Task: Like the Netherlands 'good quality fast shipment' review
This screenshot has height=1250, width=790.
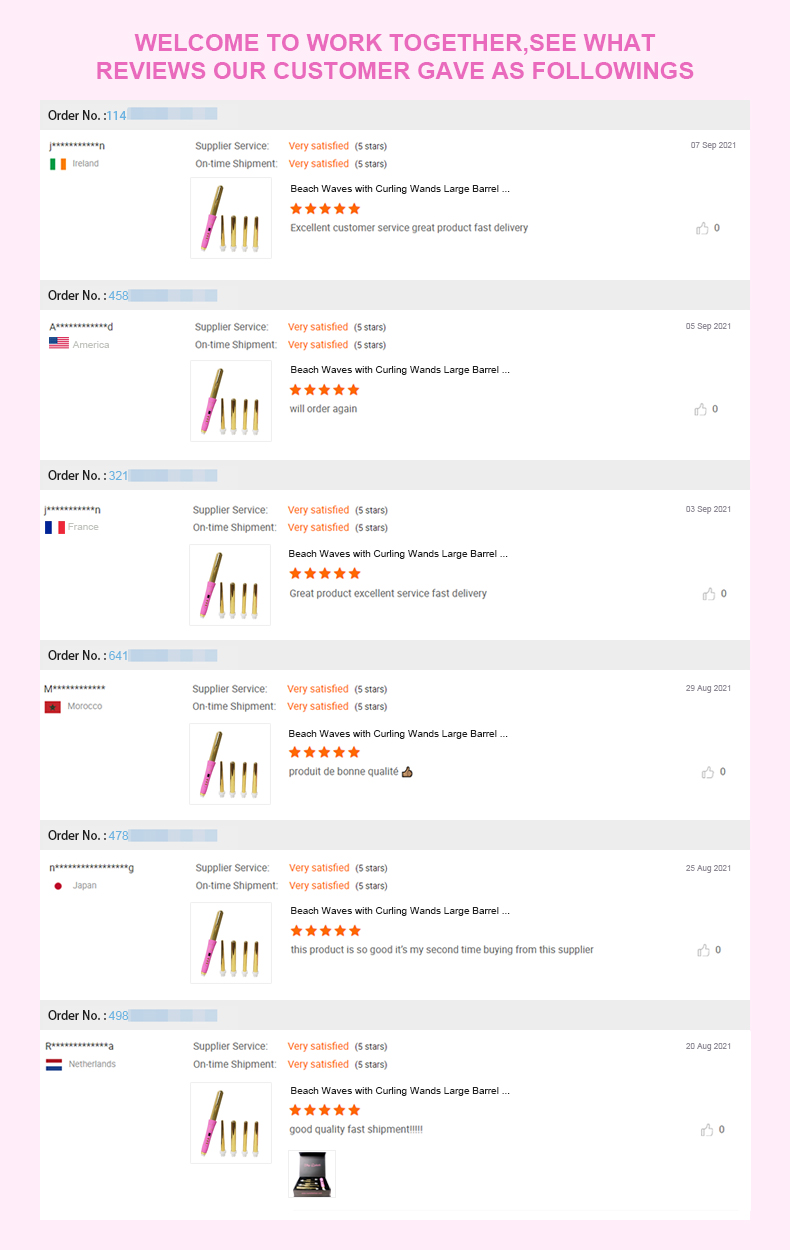Action: pyautogui.click(x=707, y=1130)
